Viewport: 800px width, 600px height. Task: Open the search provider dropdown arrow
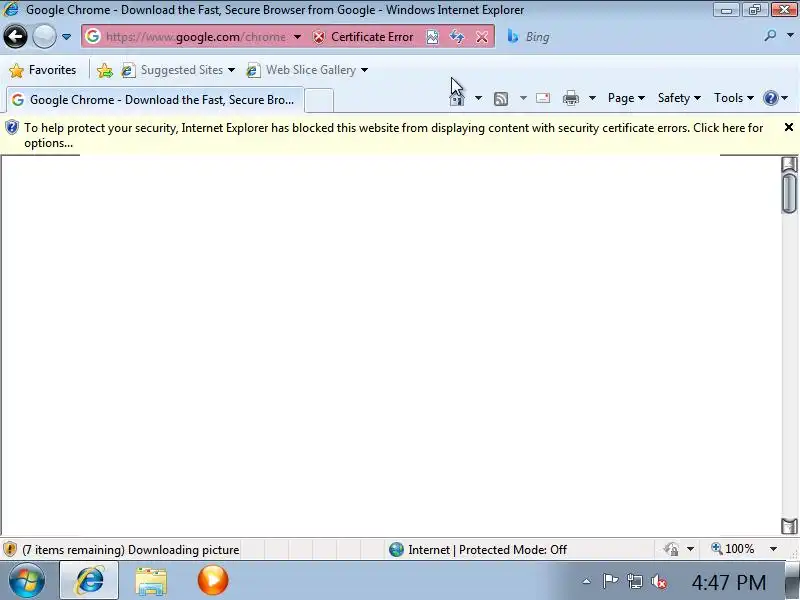point(790,36)
